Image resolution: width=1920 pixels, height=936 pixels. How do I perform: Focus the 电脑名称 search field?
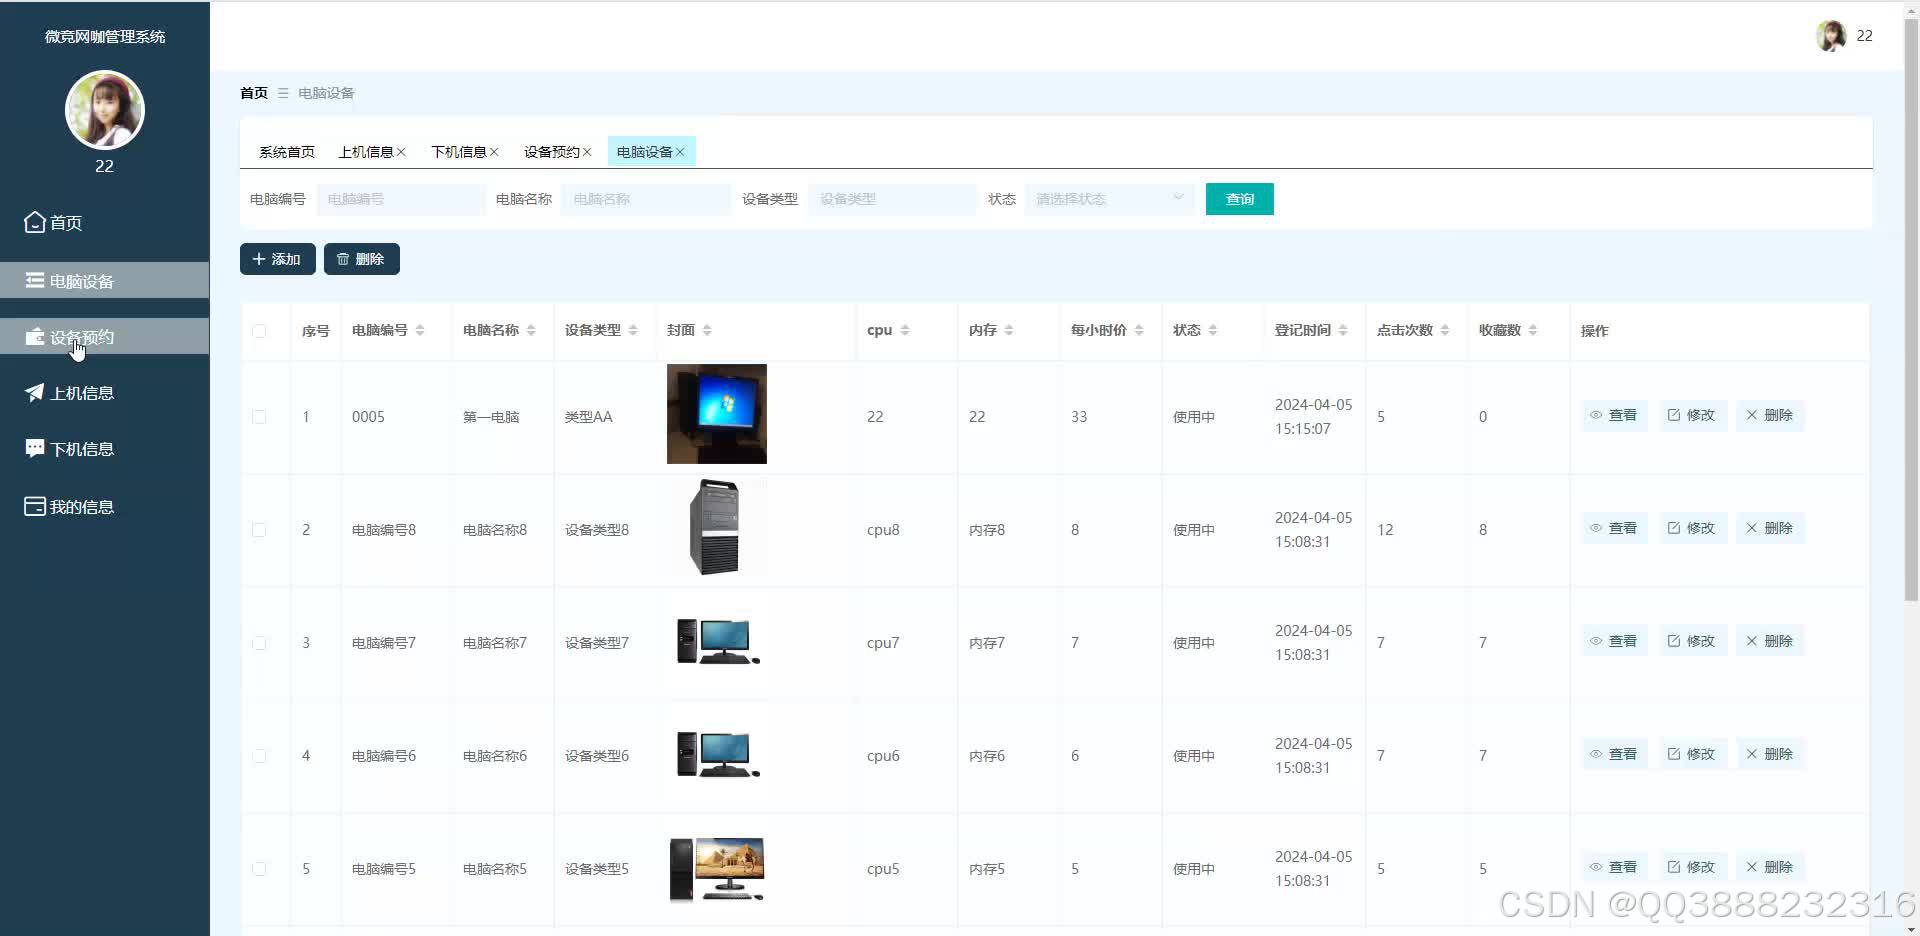pos(647,199)
